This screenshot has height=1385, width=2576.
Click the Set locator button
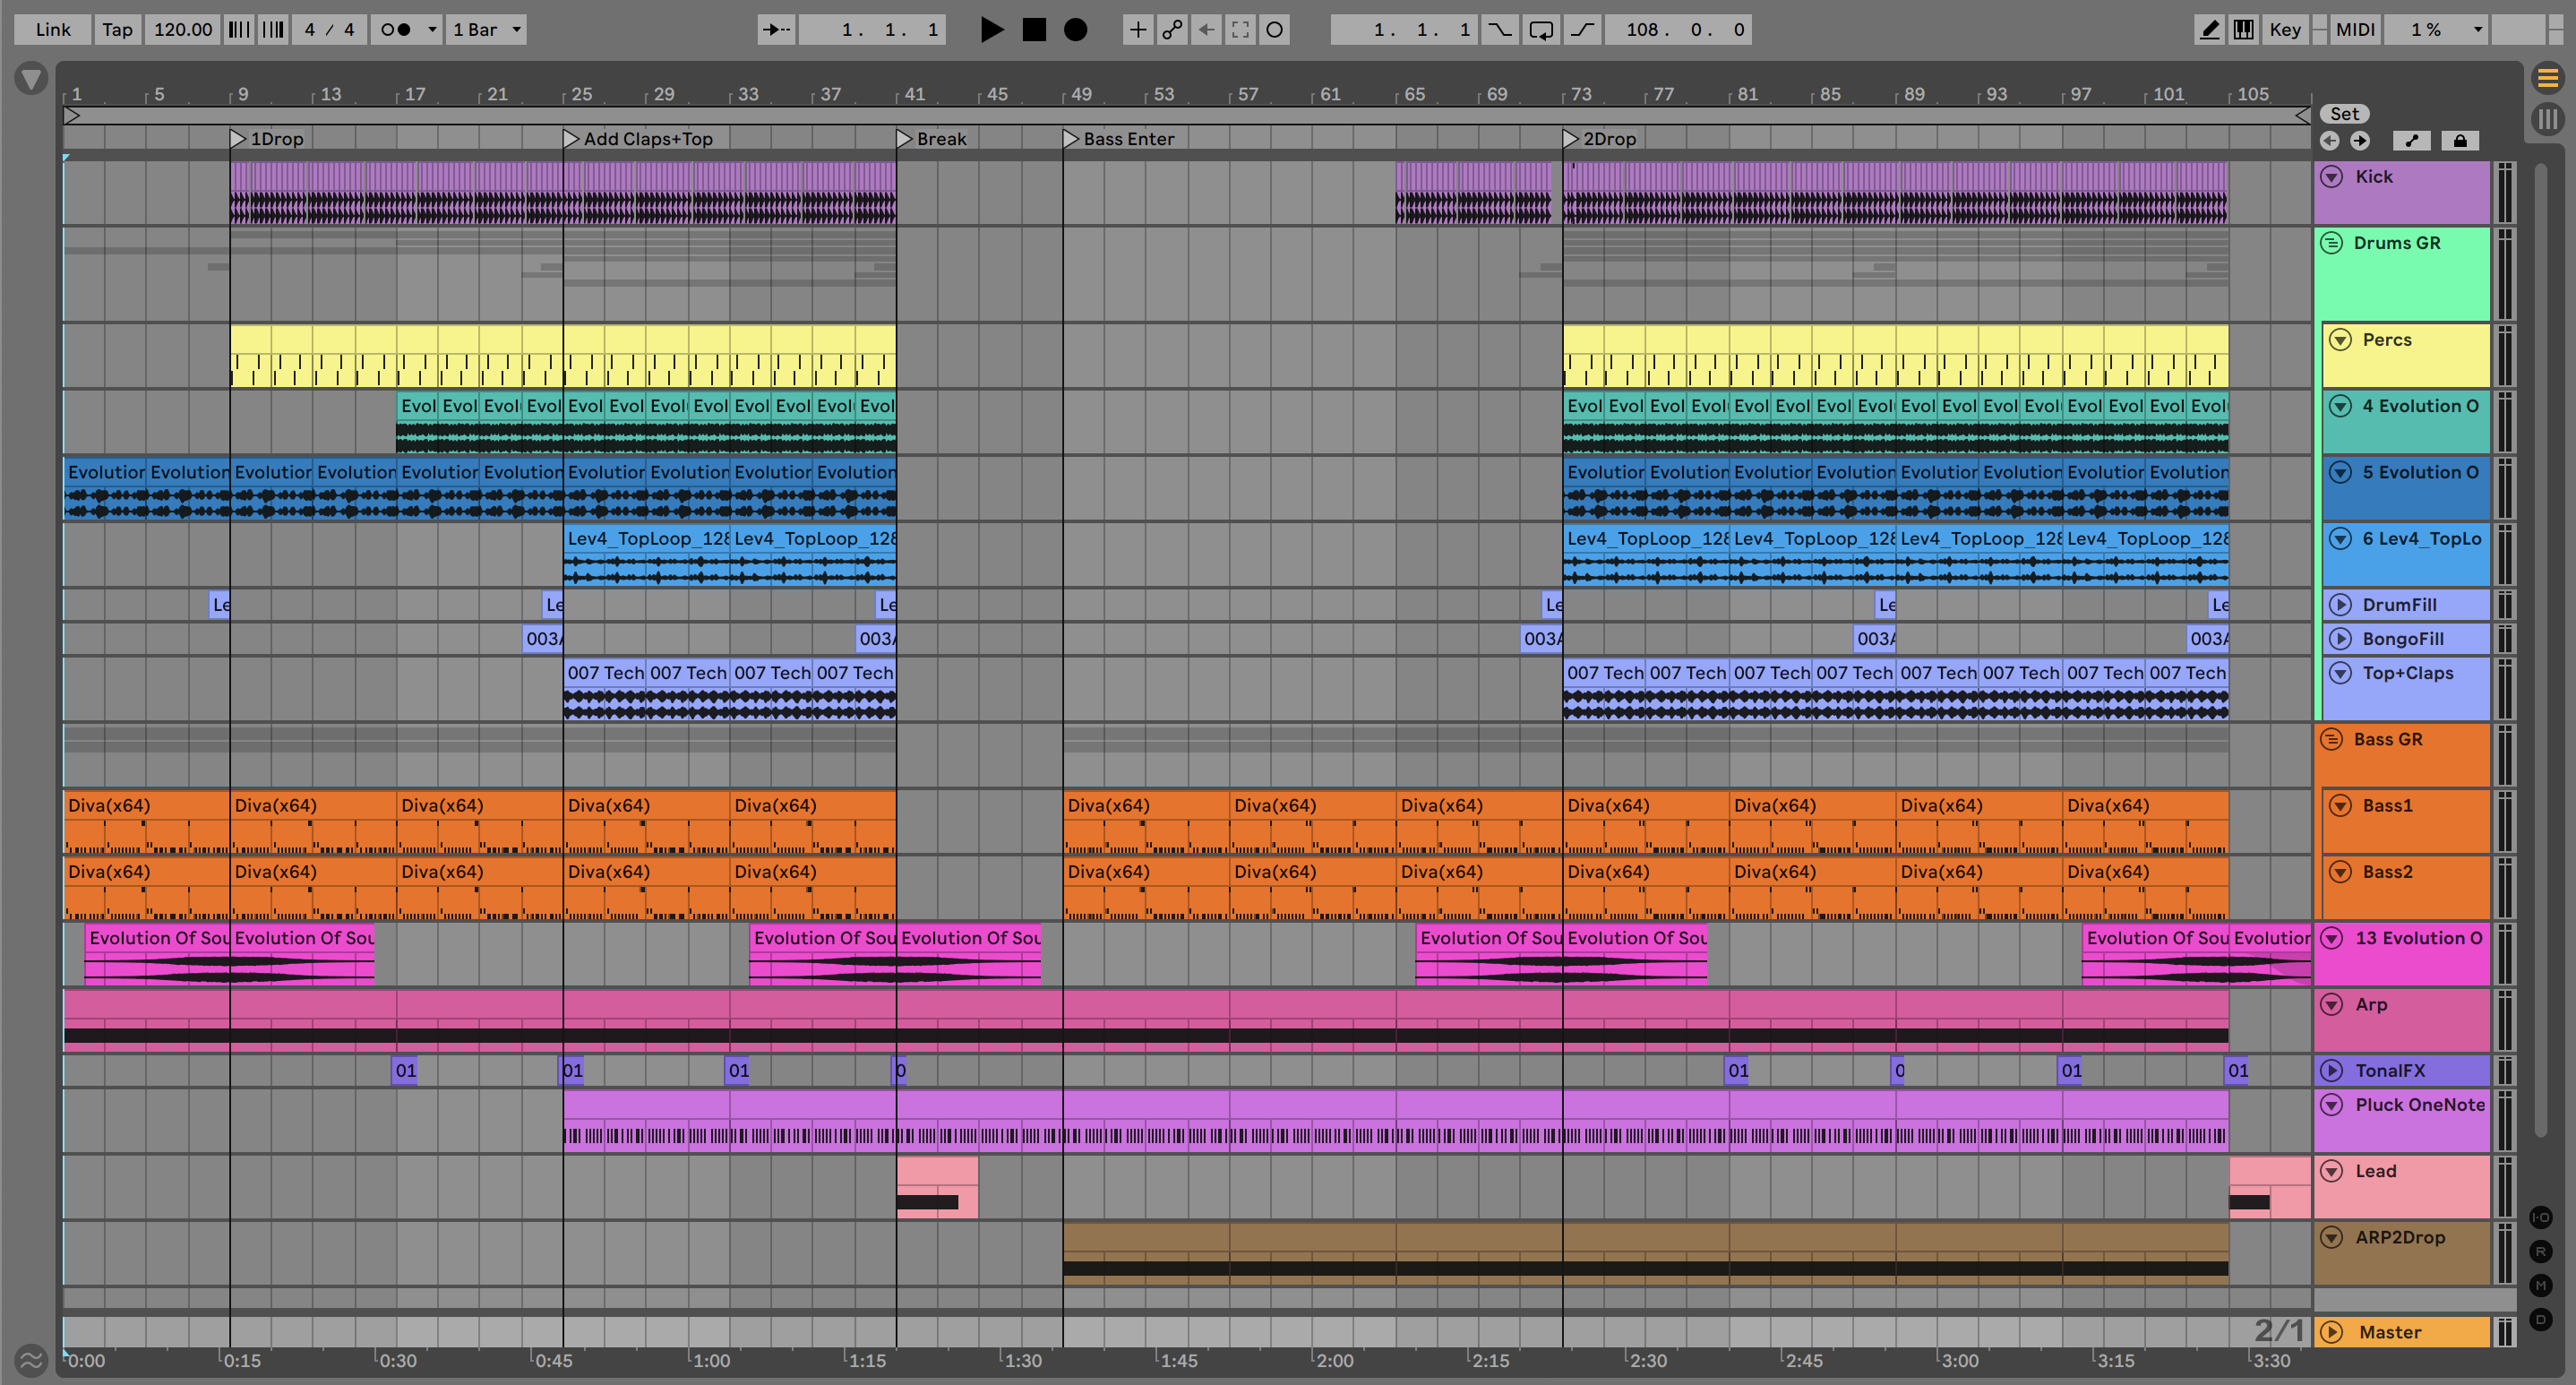[x=2344, y=114]
